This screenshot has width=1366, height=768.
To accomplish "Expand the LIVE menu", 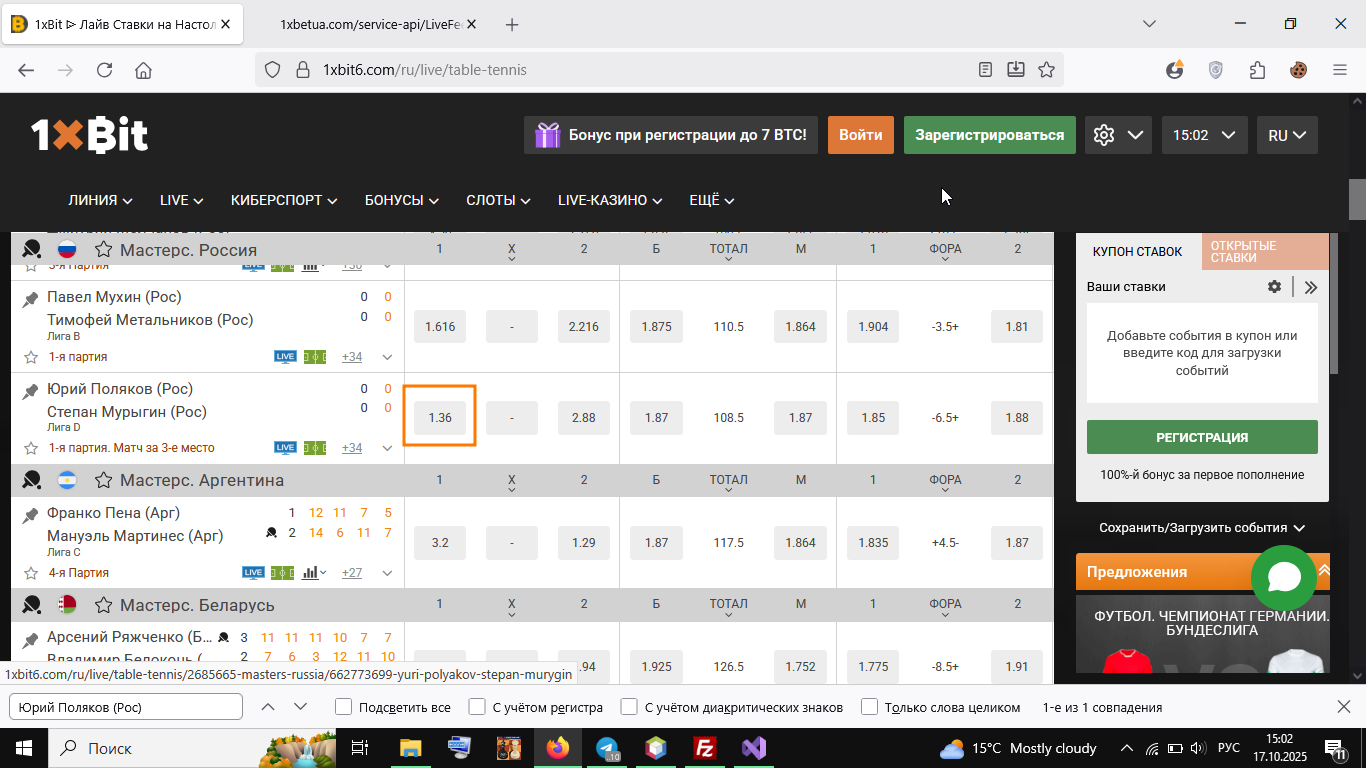I will (181, 200).
